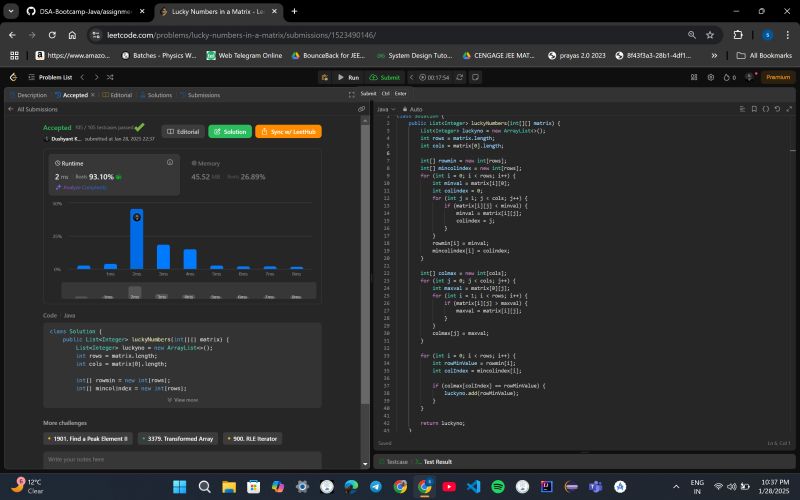Reload the page
This screenshot has width=800, height=500.
point(52,35)
